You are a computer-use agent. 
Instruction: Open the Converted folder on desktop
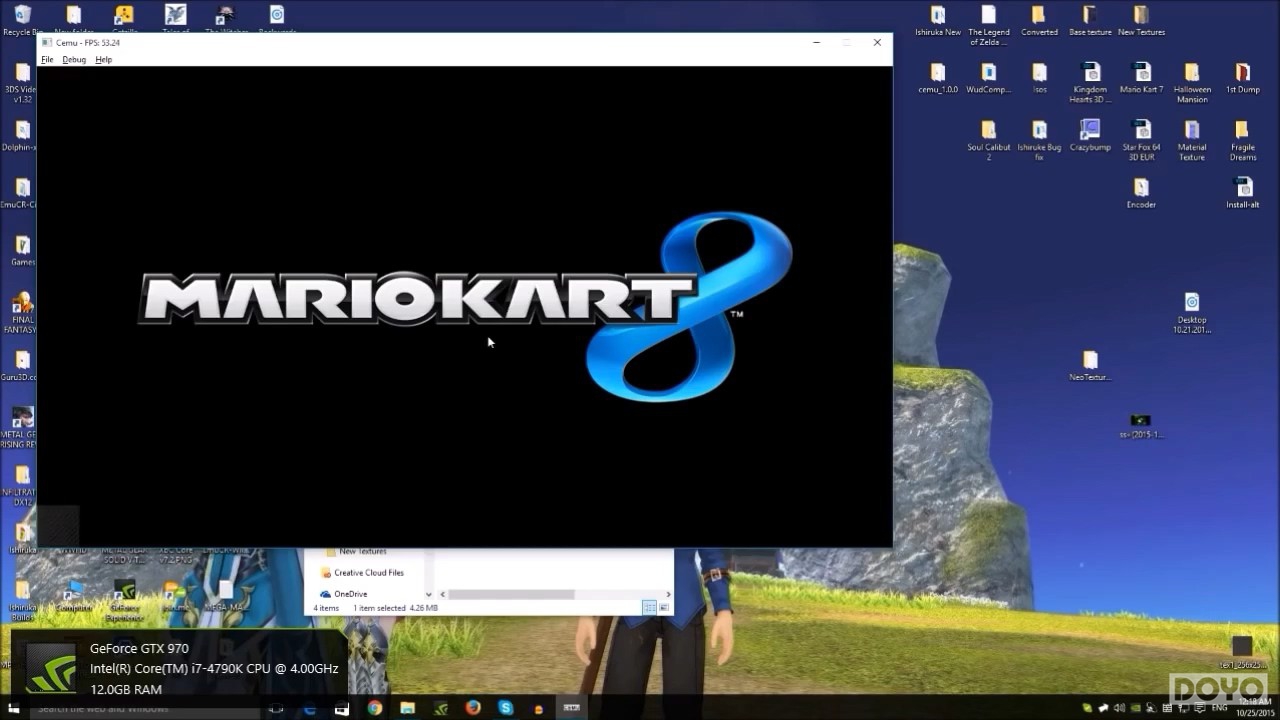point(1039,21)
